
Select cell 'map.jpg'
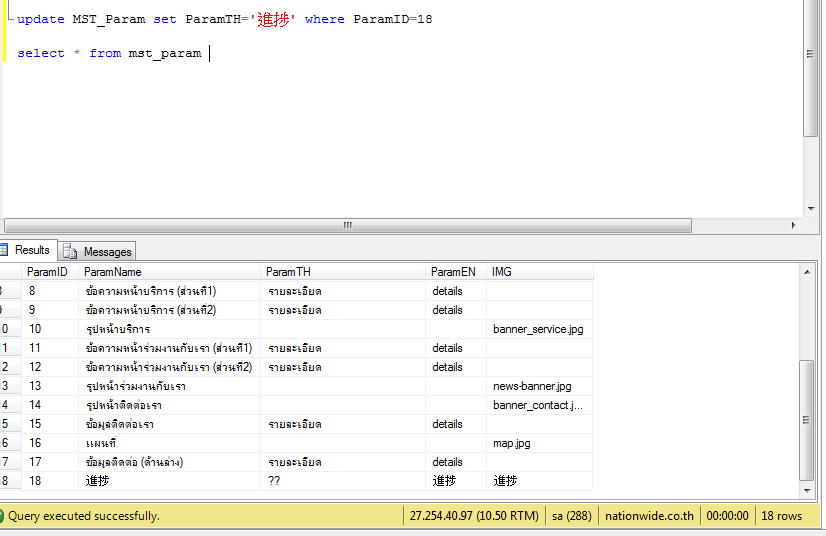[539, 443]
